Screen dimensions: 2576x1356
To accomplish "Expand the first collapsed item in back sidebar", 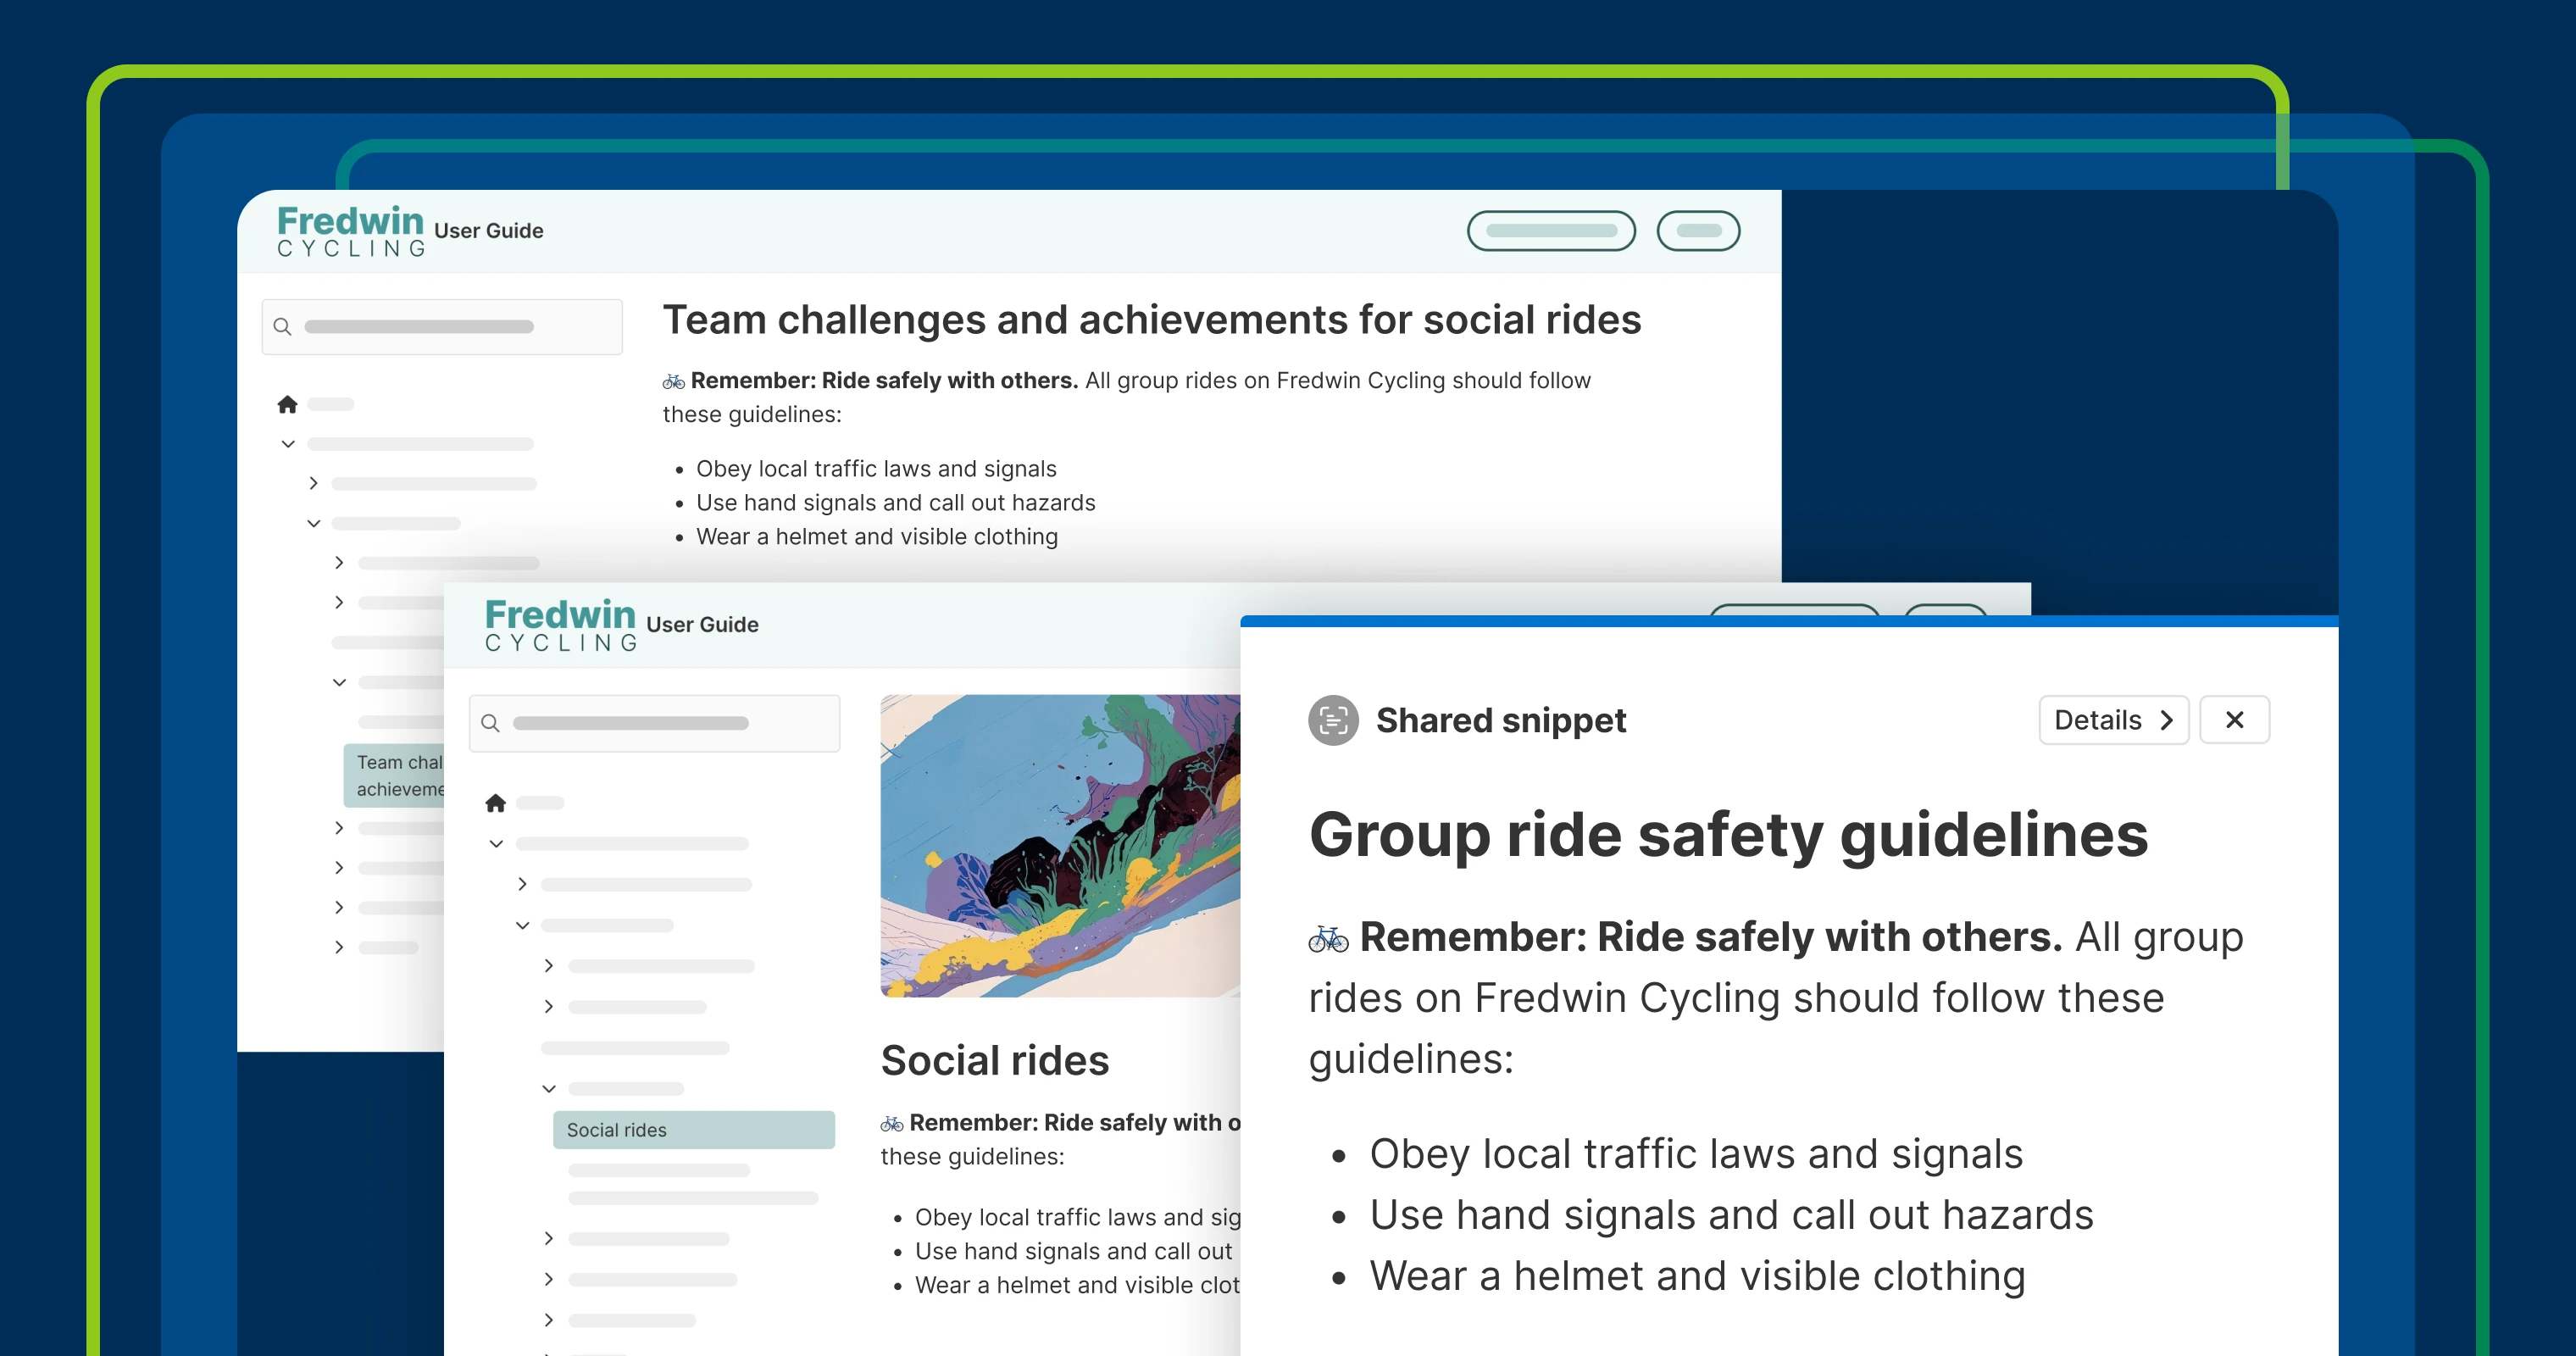I will 313,483.
